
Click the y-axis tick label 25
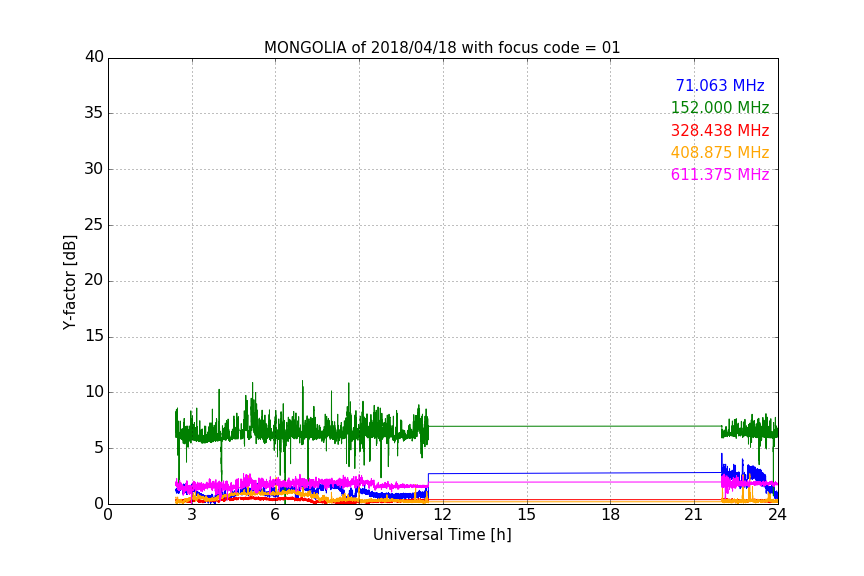[94, 225]
